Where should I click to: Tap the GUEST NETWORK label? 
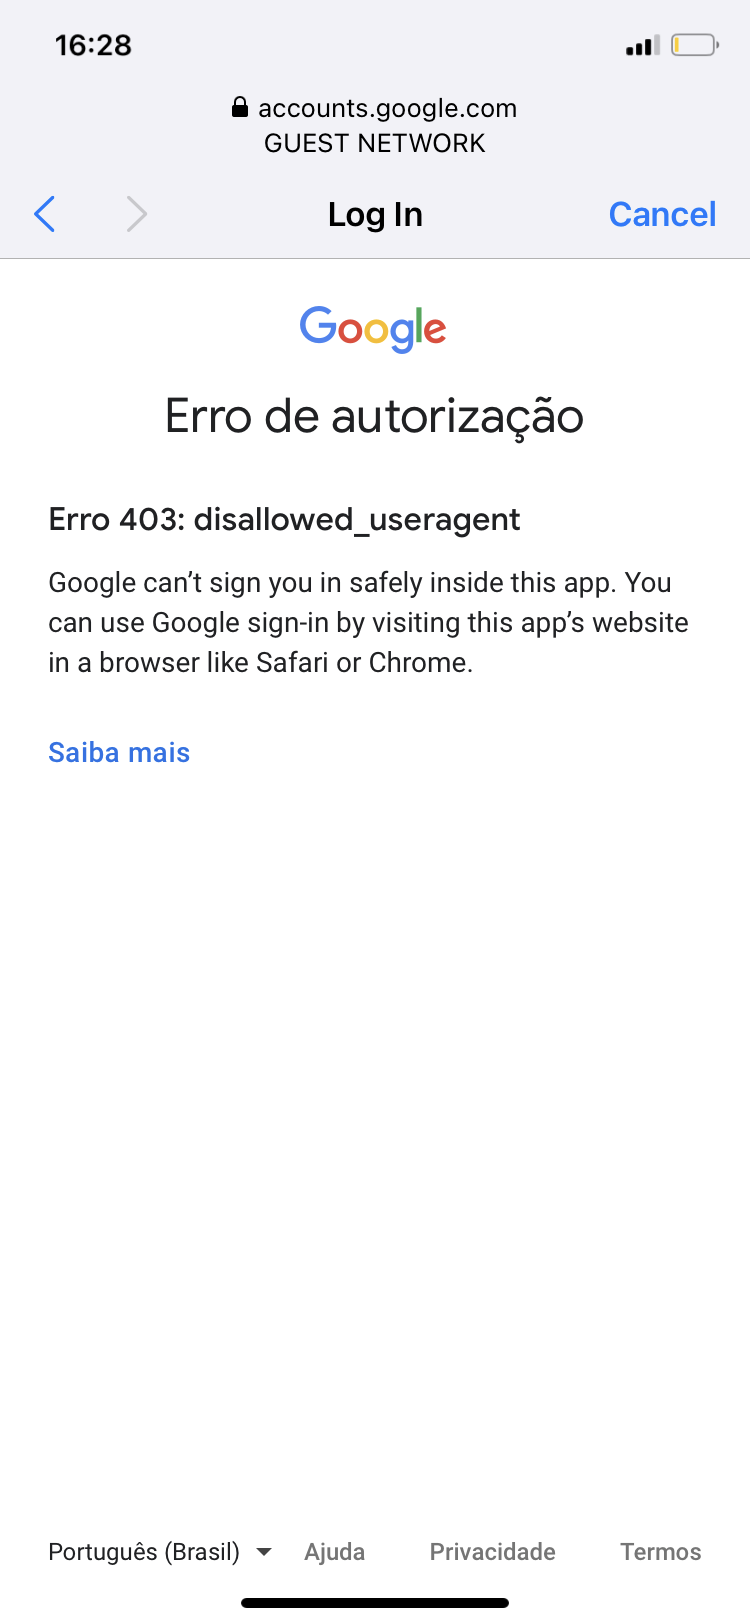[375, 143]
